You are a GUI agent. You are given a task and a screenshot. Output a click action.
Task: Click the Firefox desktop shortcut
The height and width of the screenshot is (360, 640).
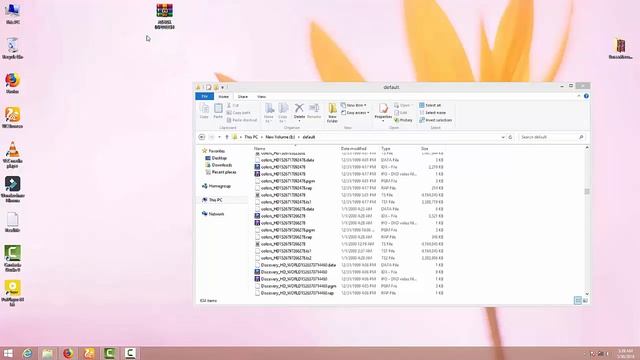click(13, 83)
